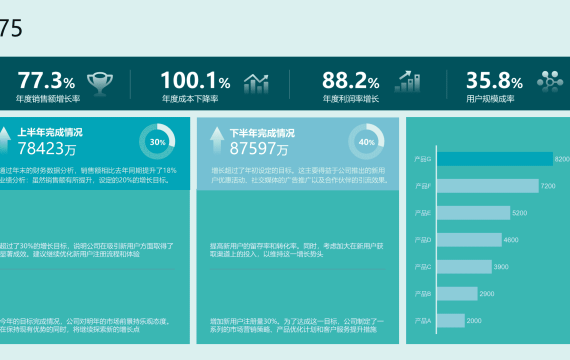
Task: Click the 30% donut progress ring
Action: click(x=157, y=142)
